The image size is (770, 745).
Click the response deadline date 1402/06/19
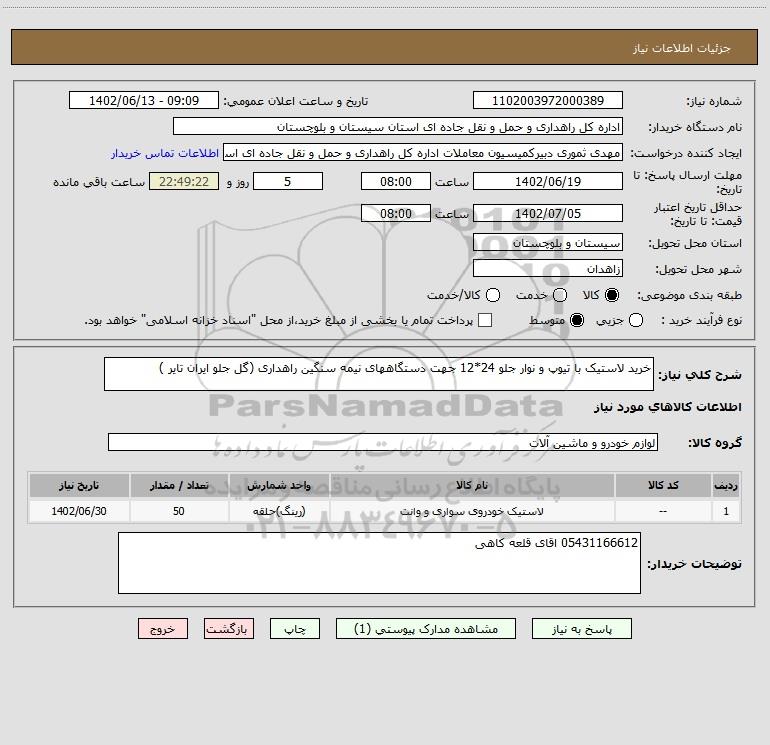[548, 181]
